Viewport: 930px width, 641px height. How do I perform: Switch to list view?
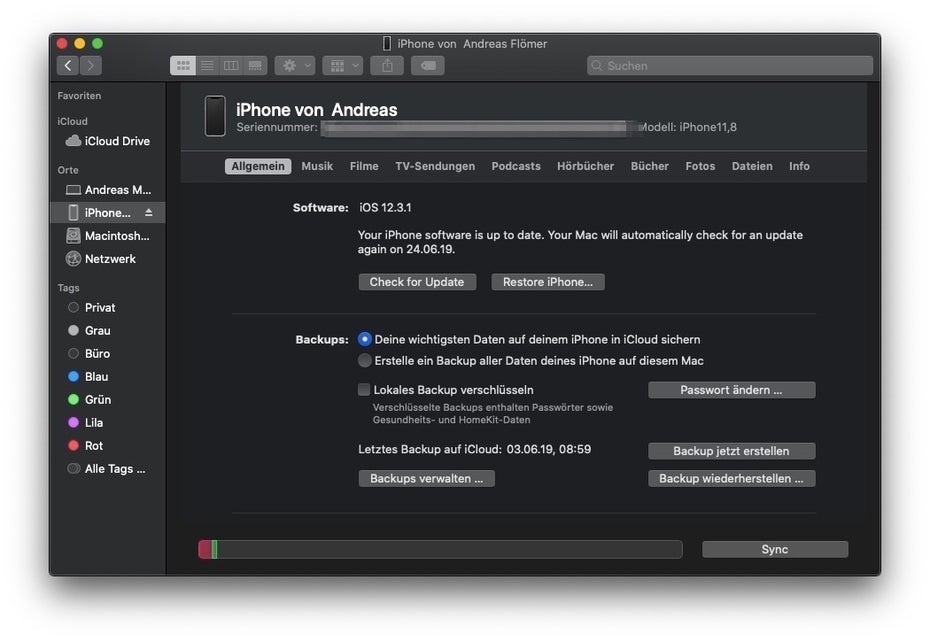(207, 65)
